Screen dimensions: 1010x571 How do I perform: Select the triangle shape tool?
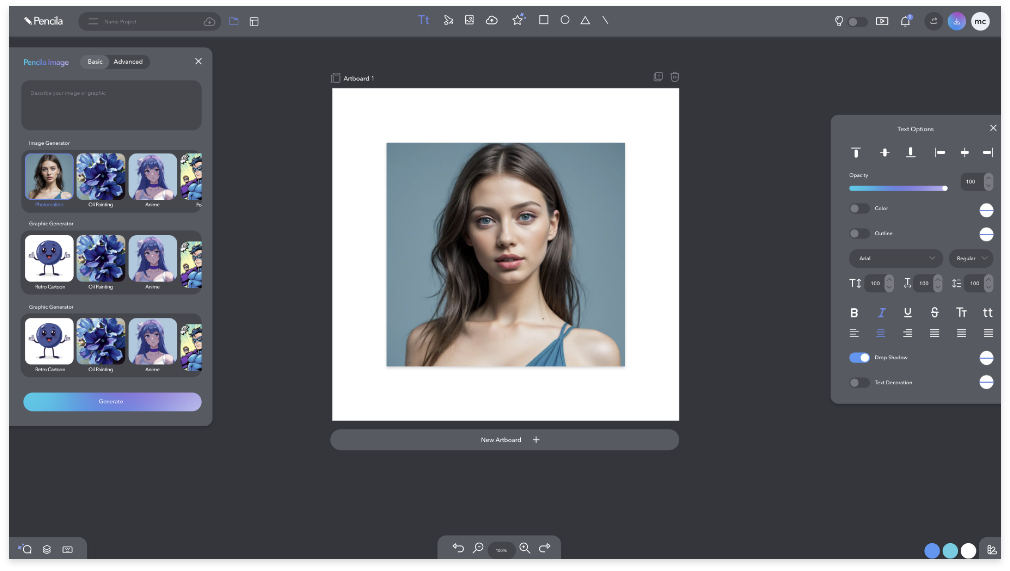coord(585,20)
